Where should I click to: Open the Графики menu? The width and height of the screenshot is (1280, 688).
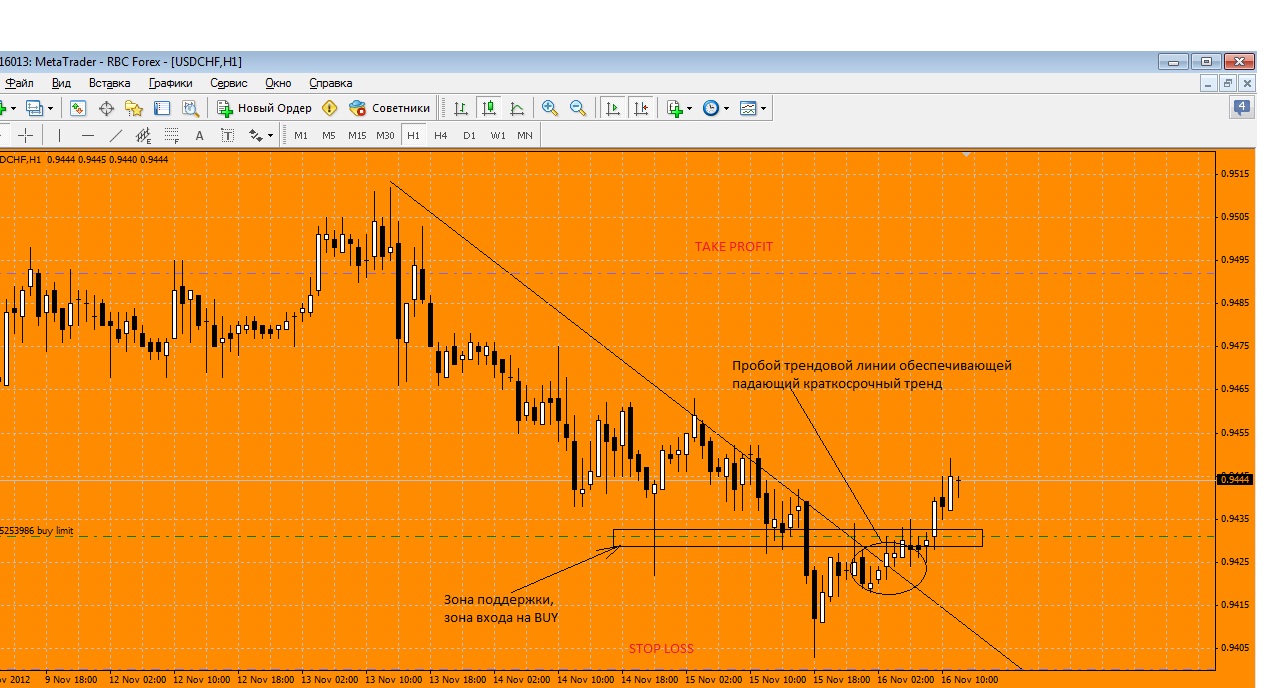171,83
